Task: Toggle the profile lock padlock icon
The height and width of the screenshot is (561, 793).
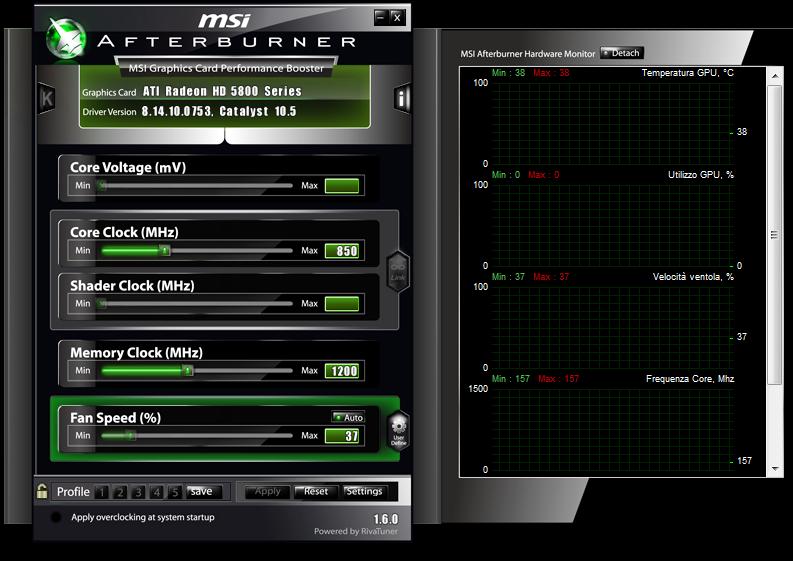Action: coord(42,491)
